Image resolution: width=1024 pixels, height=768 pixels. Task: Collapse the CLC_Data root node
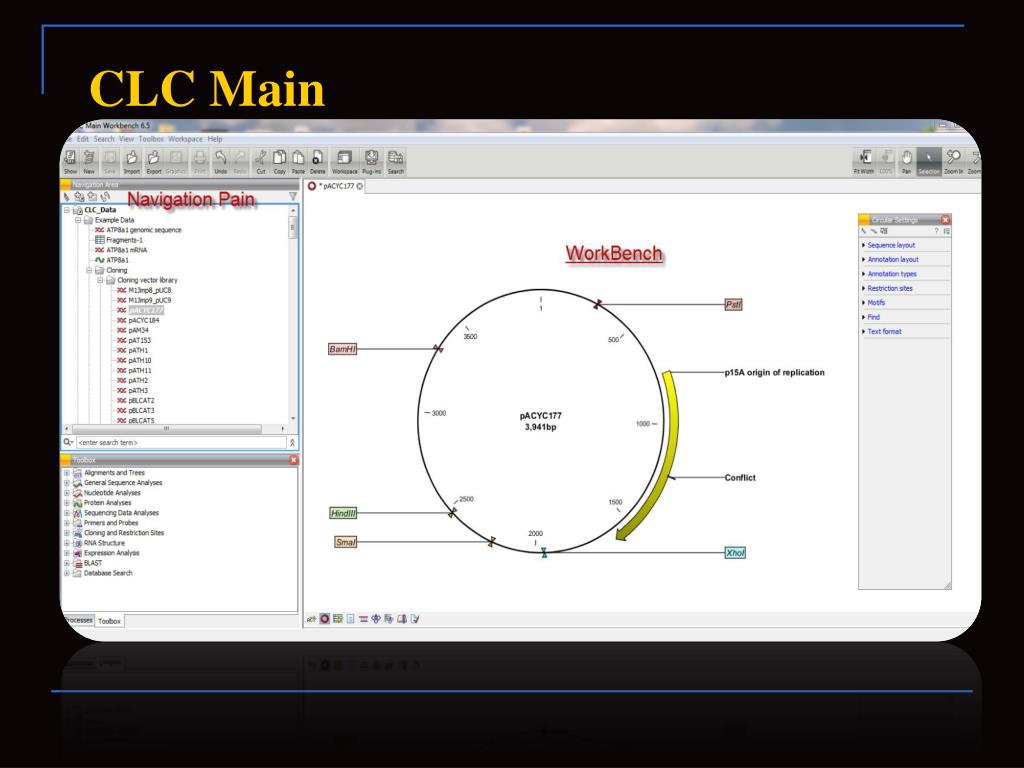click(67, 210)
